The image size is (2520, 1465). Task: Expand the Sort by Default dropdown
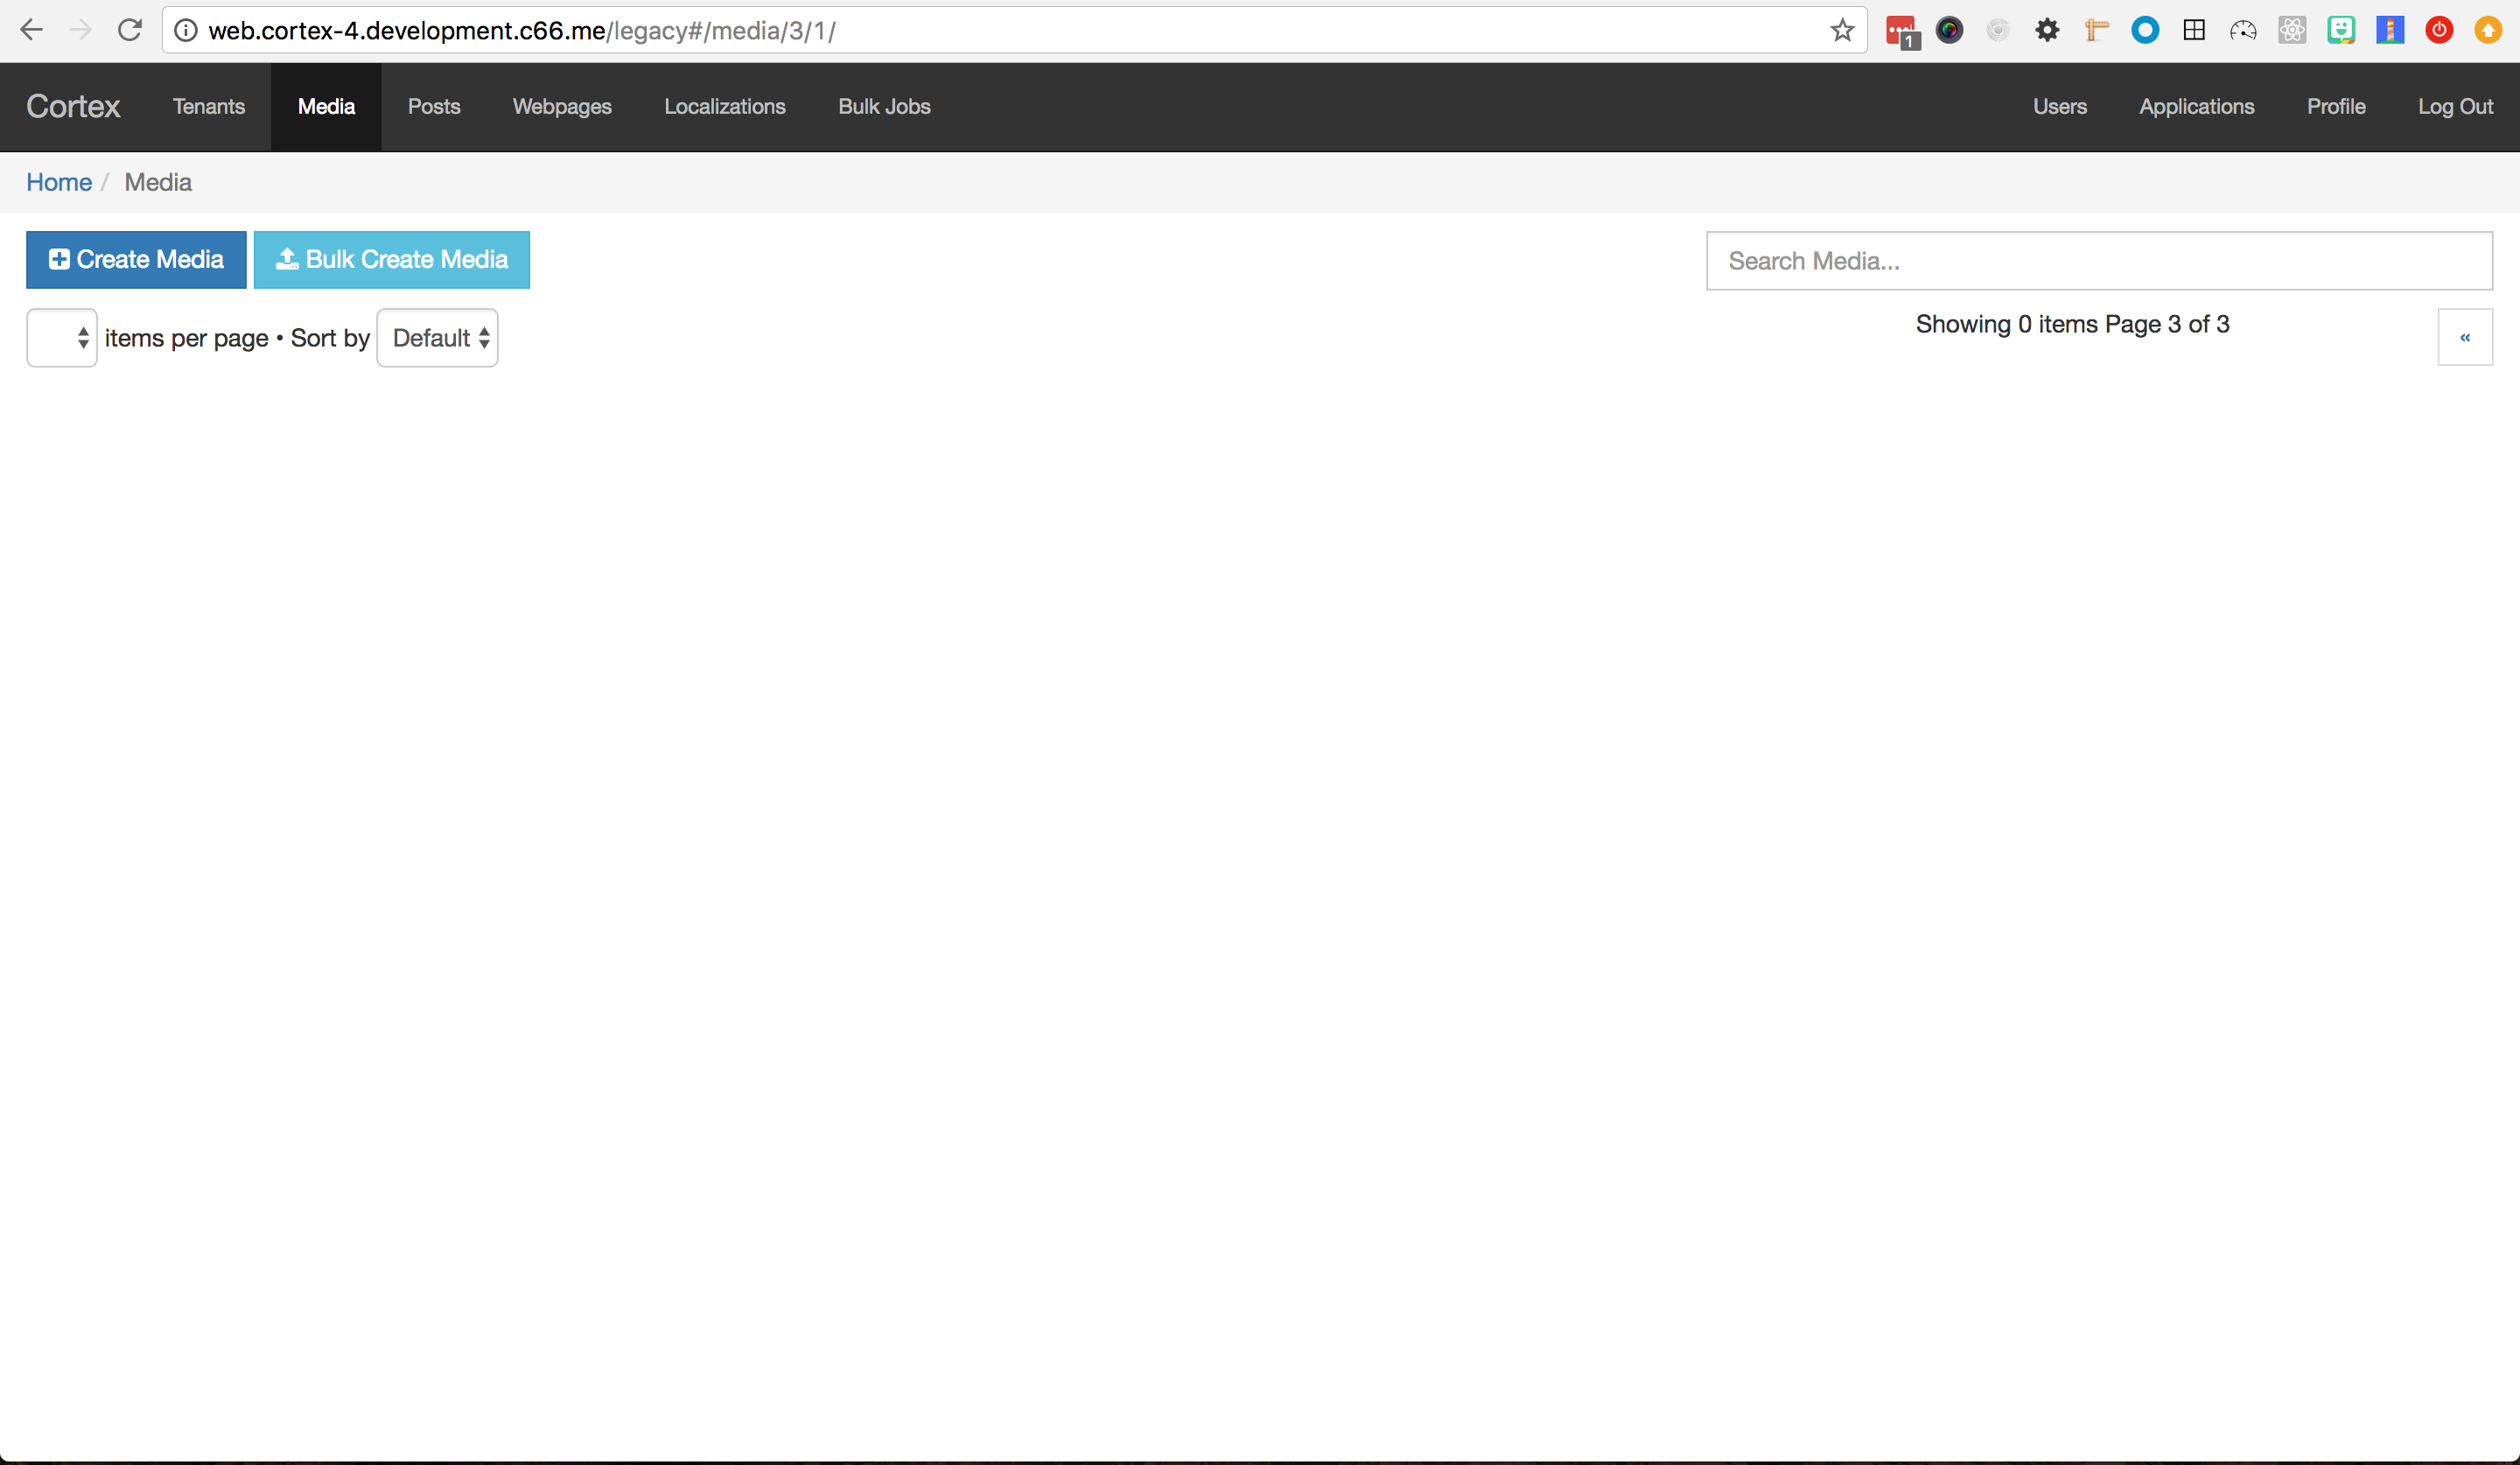coord(438,338)
